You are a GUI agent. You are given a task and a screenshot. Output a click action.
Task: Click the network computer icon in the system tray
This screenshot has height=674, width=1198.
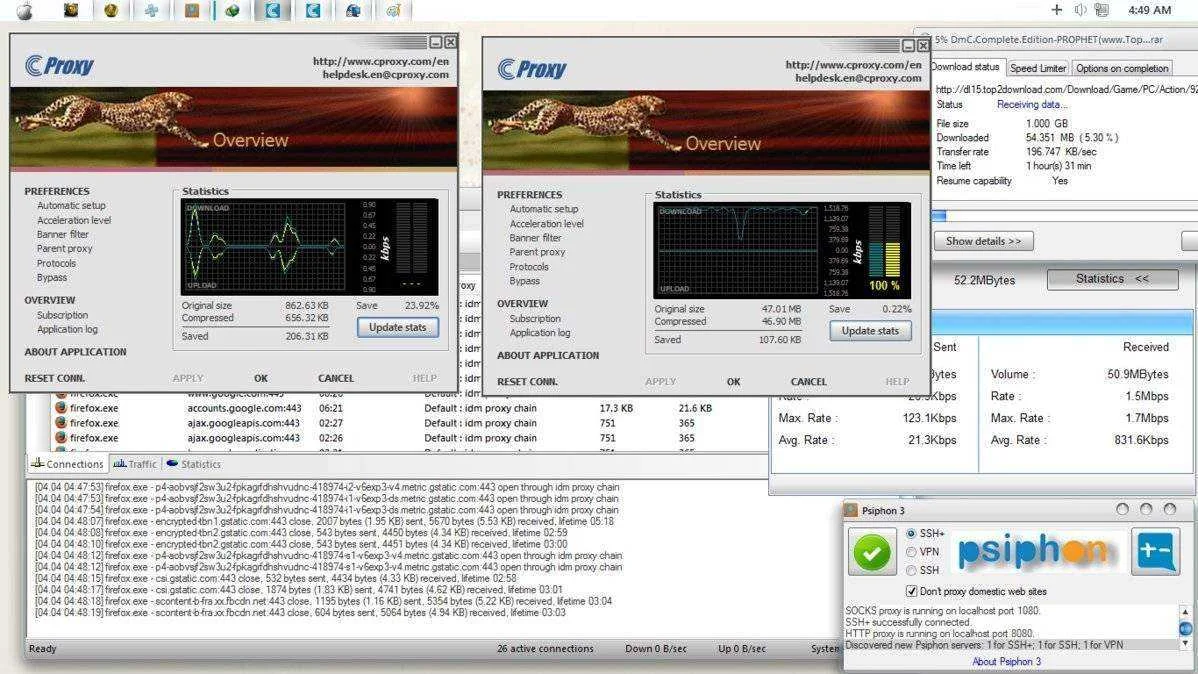pyautogui.click(x=1101, y=10)
